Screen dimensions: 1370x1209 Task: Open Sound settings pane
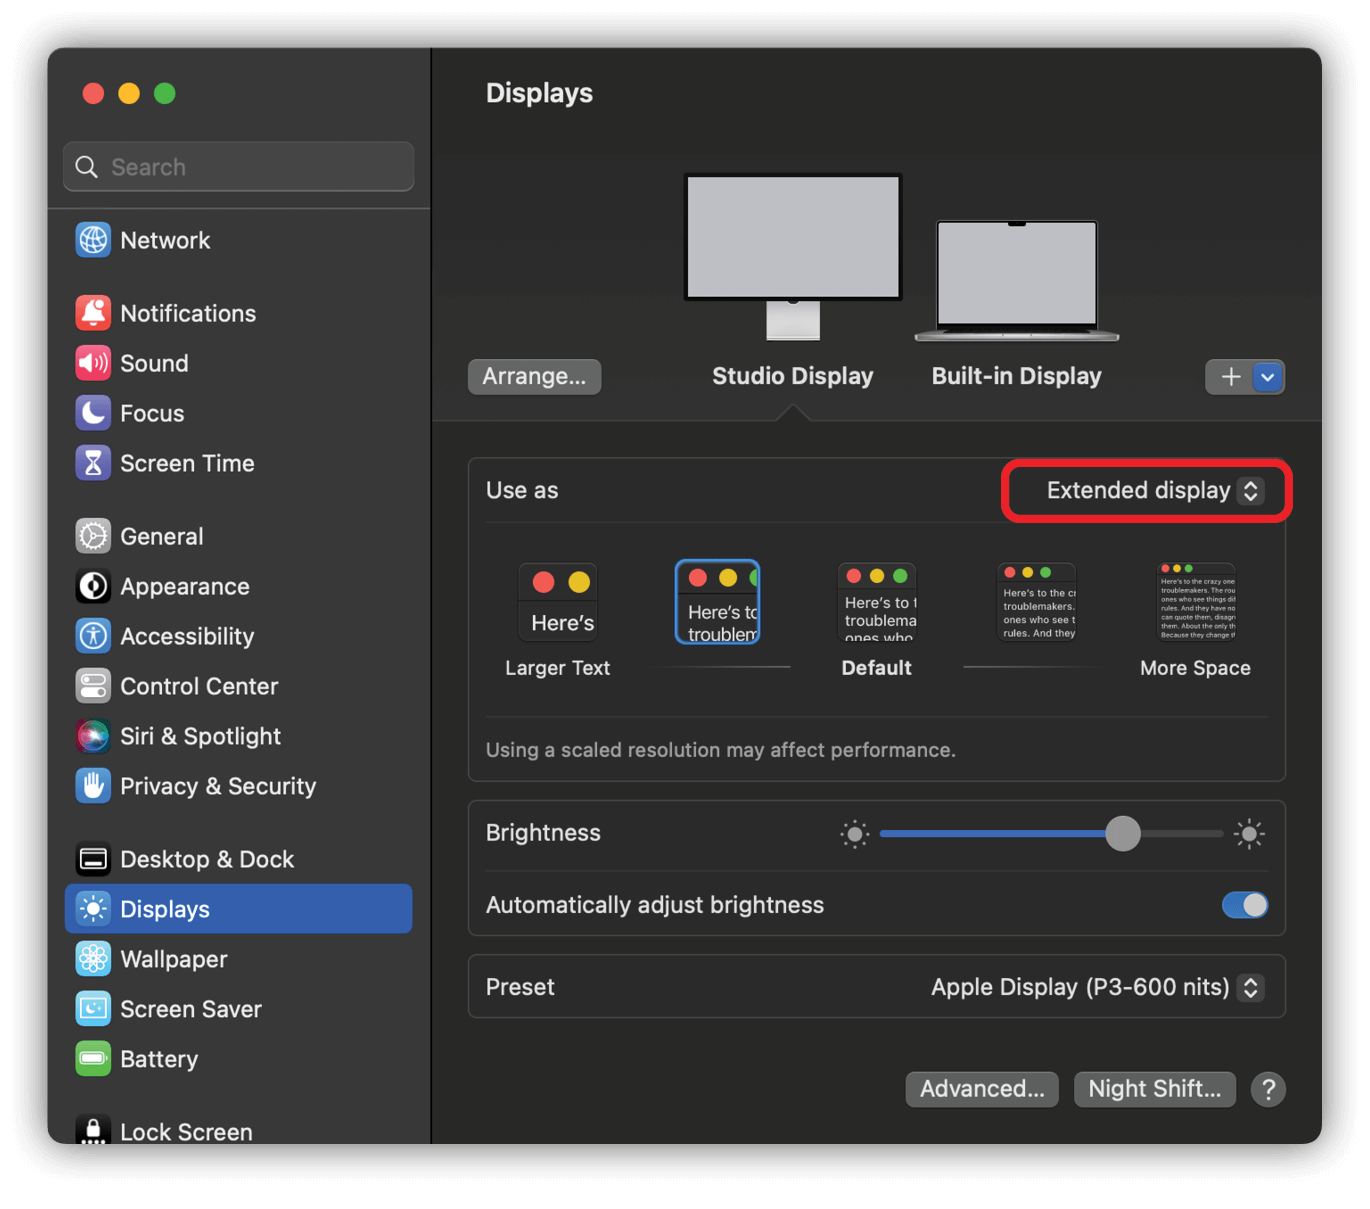pos(238,363)
